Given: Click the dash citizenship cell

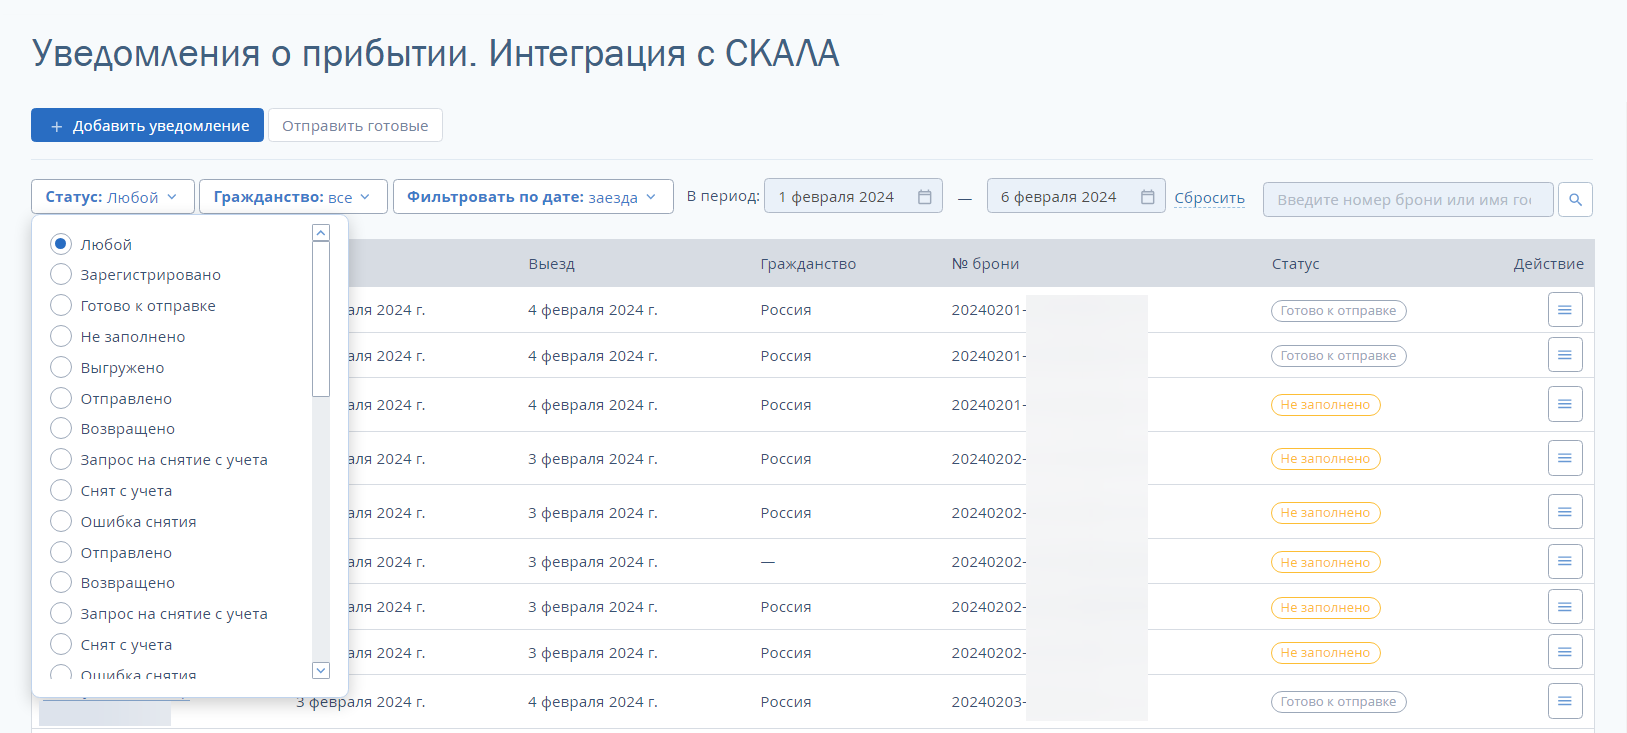Looking at the screenshot, I should [768, 562].
